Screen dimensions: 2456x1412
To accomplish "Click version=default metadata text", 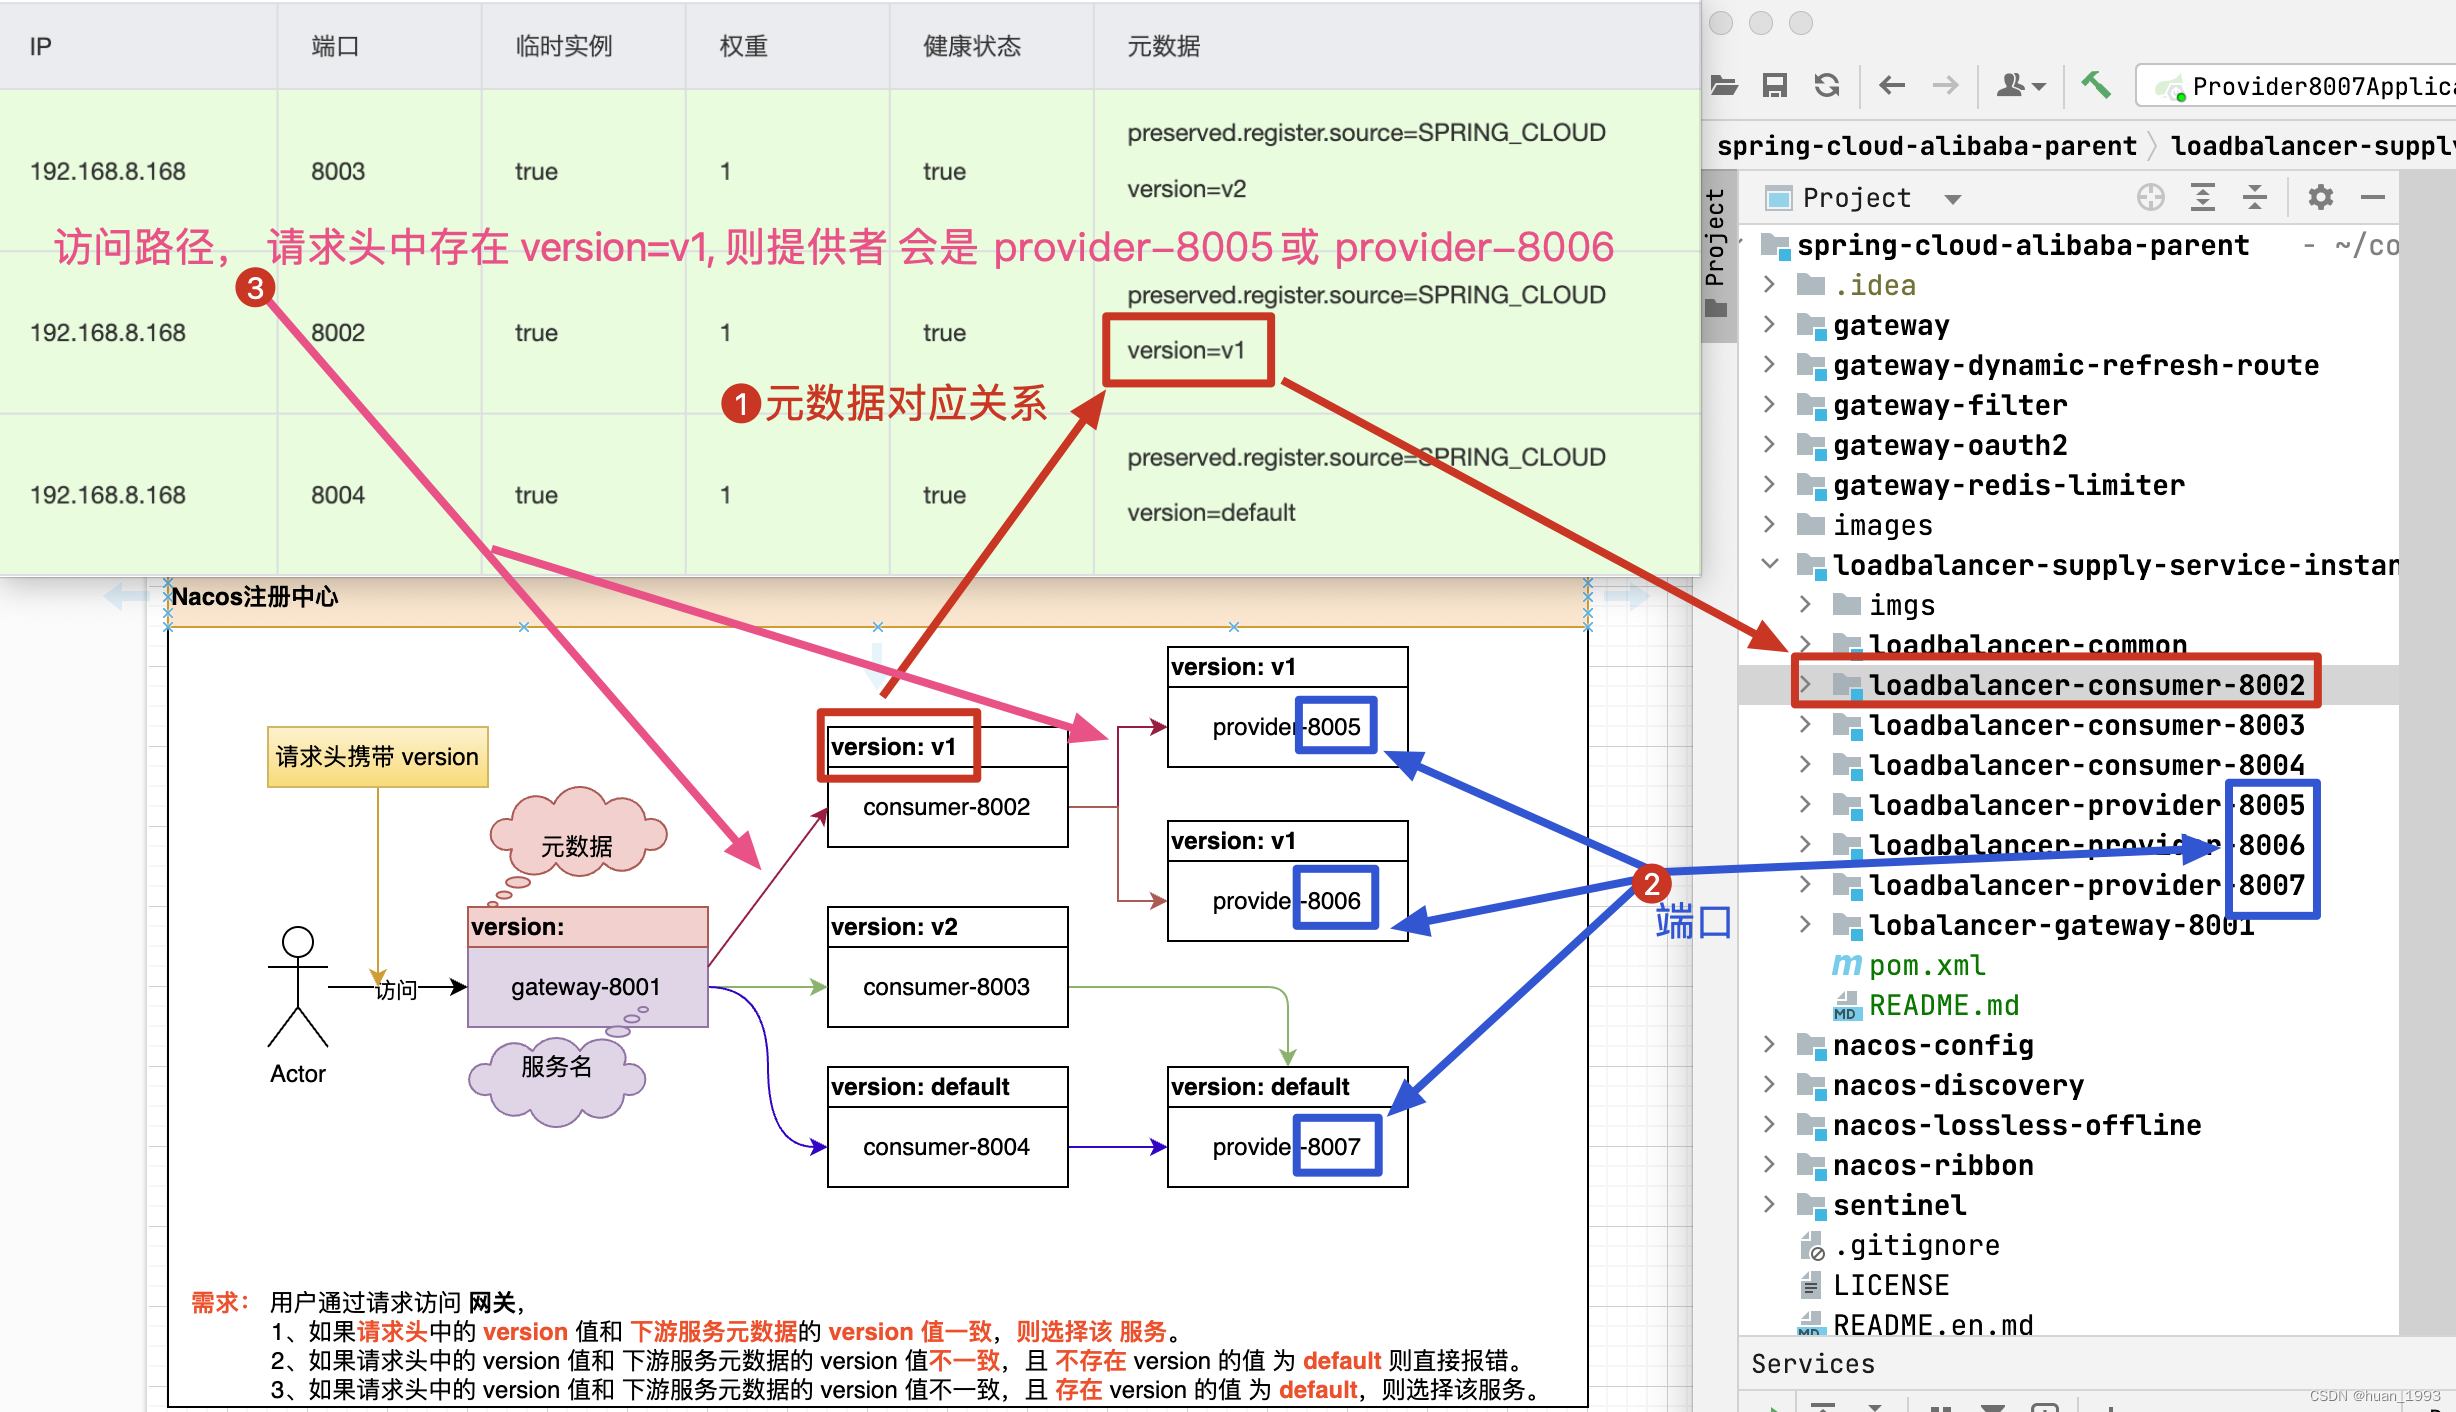I will point(1211,513).
